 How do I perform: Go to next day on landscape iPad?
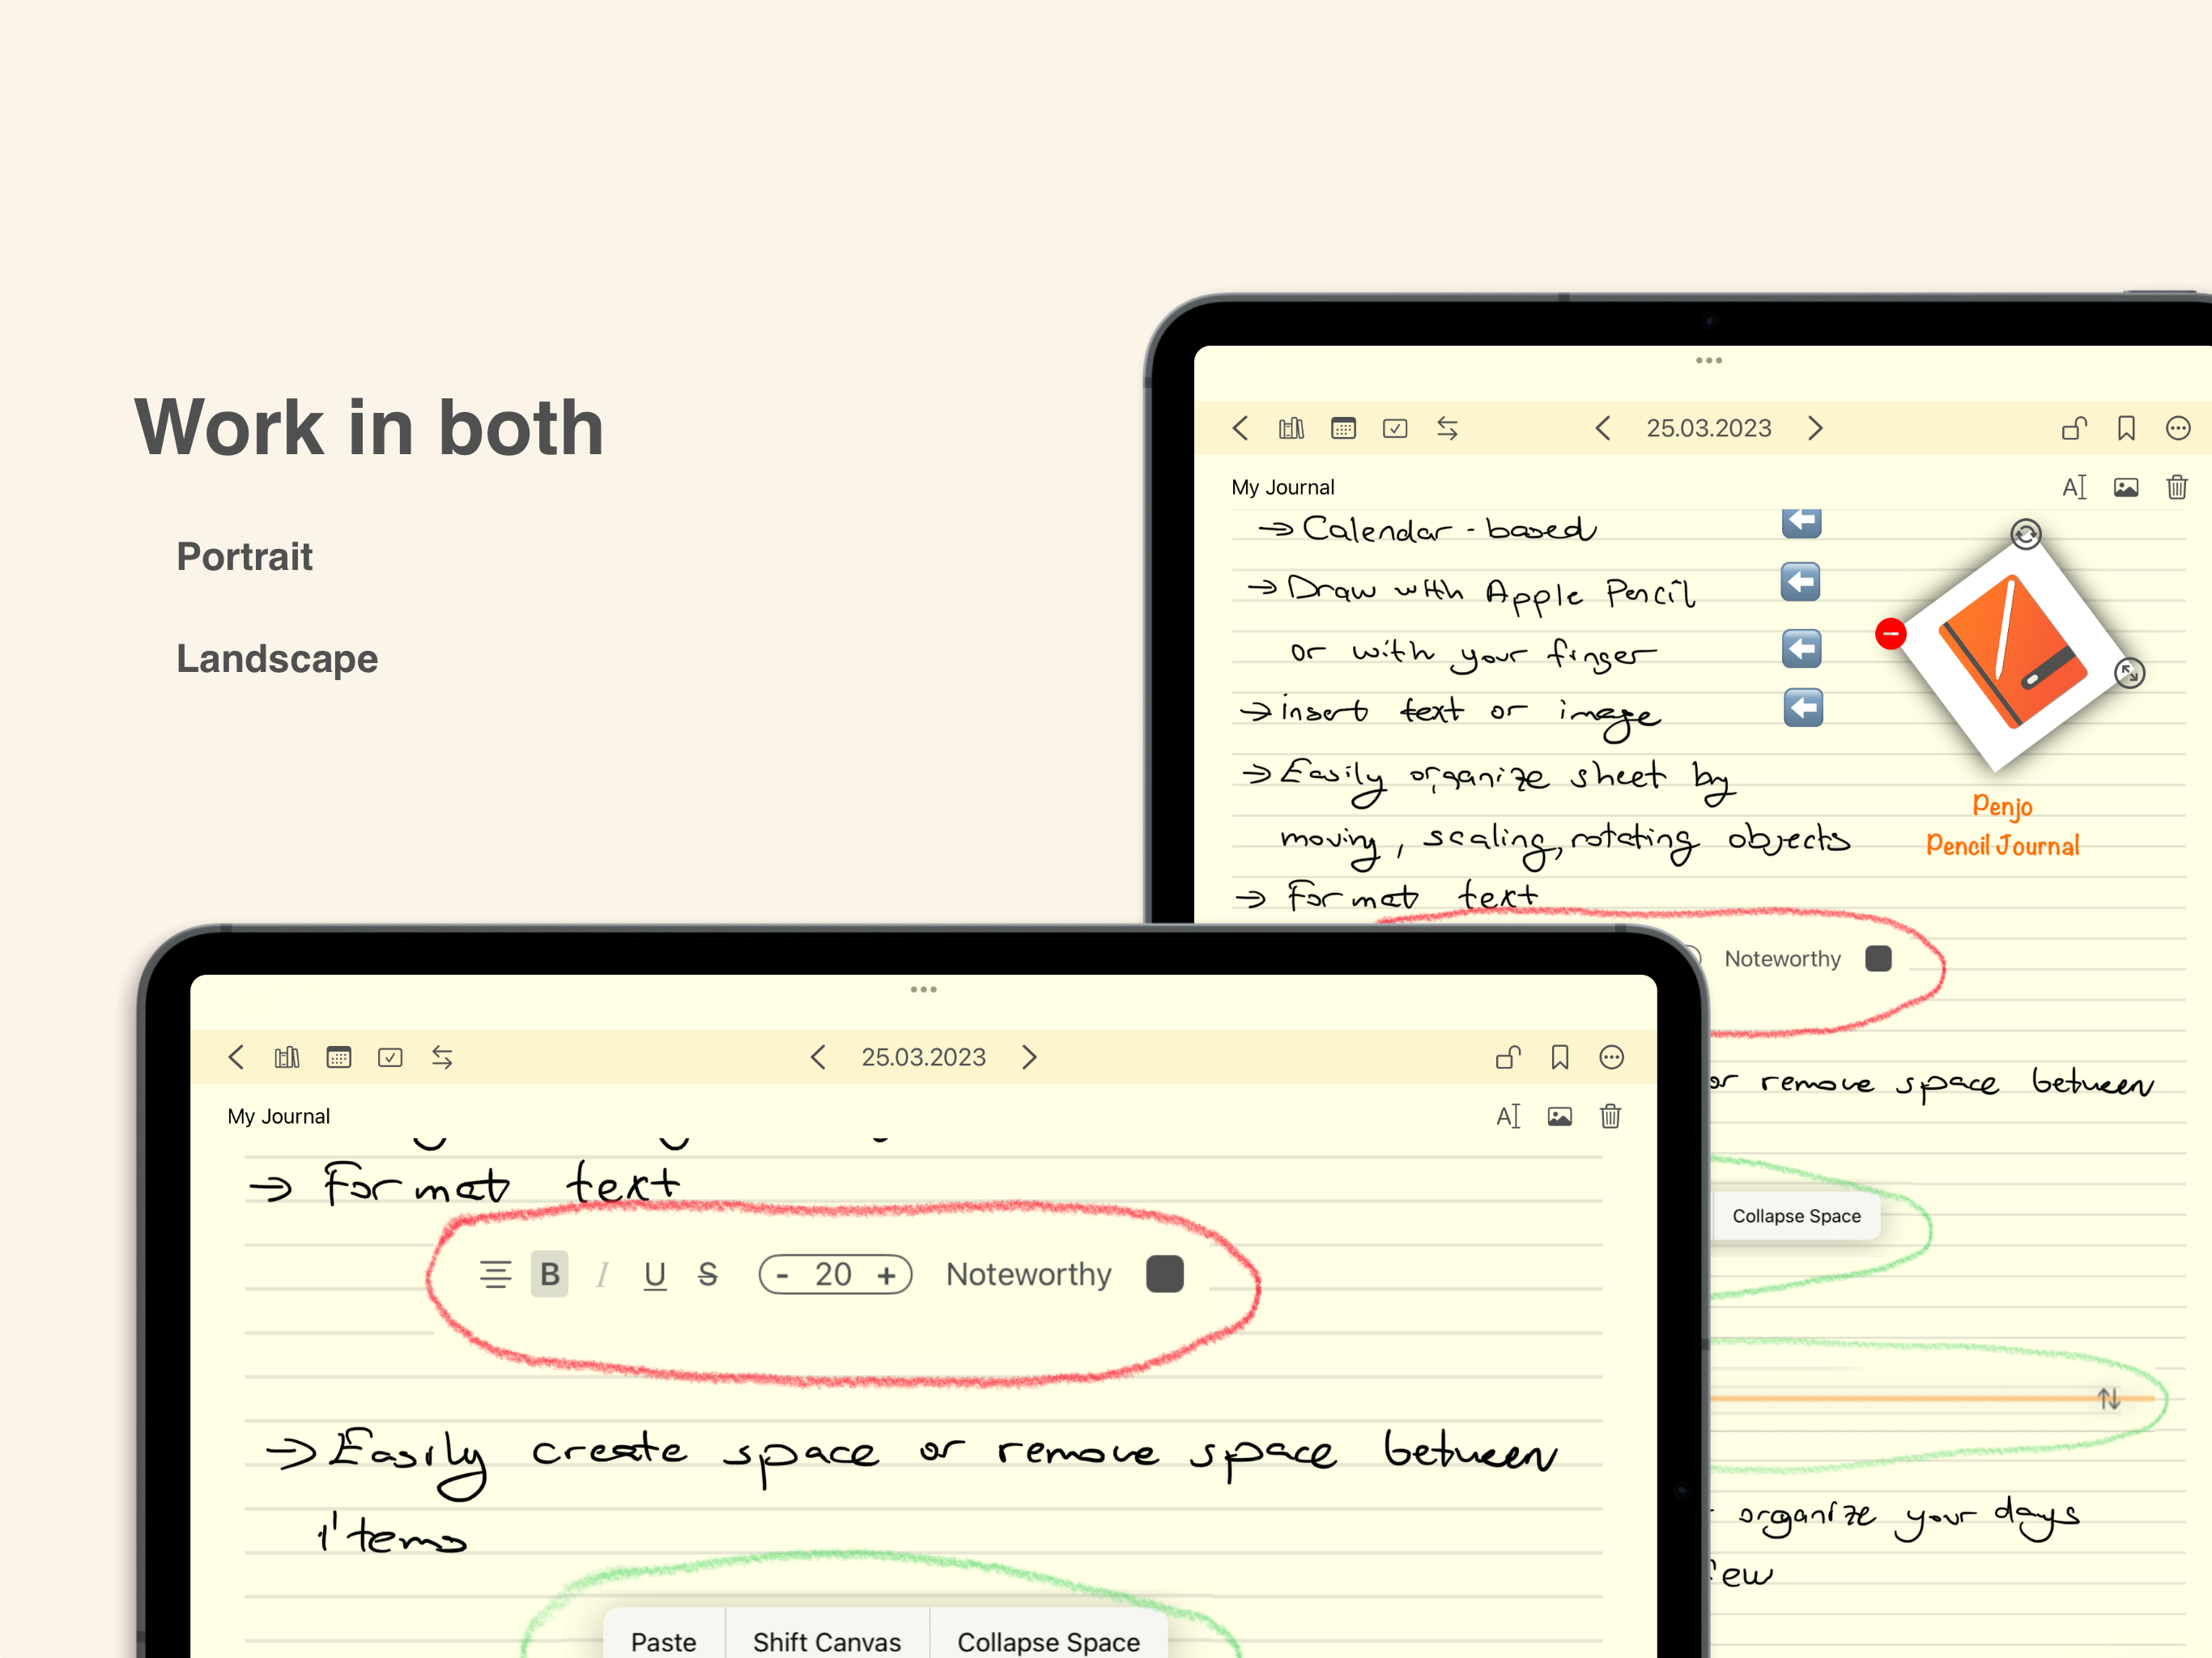(x=1030, y=1057)
